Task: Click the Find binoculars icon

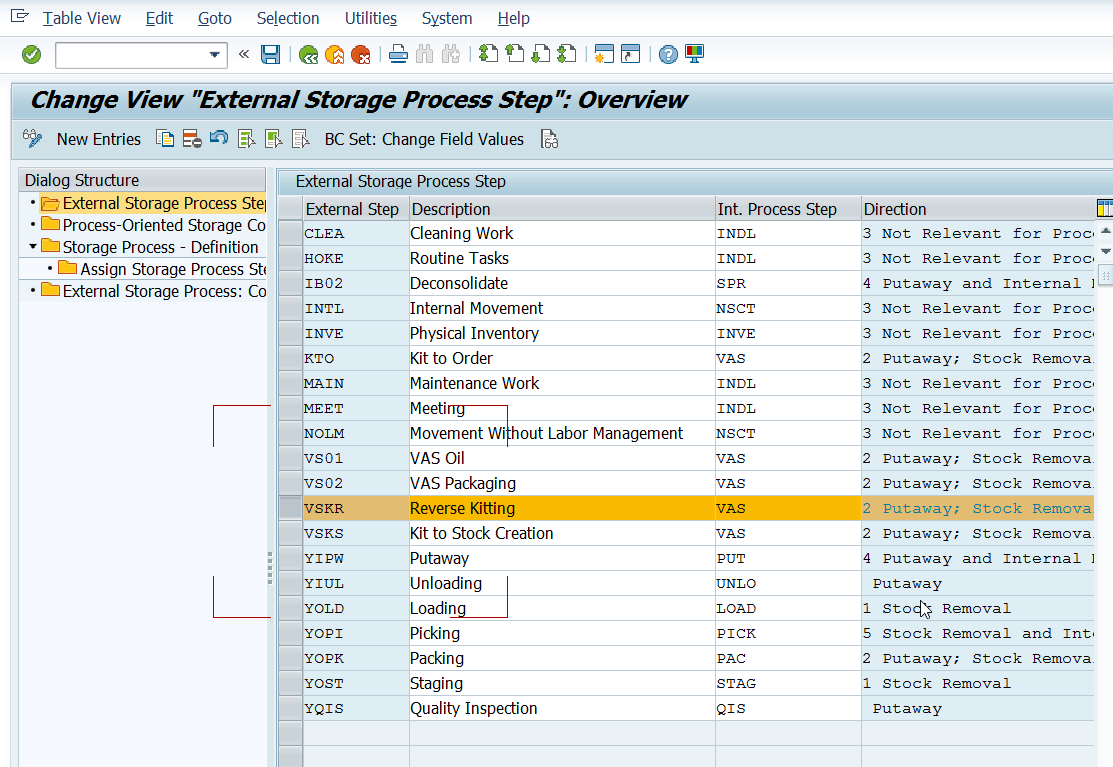Action: click(x=424, y=55)
